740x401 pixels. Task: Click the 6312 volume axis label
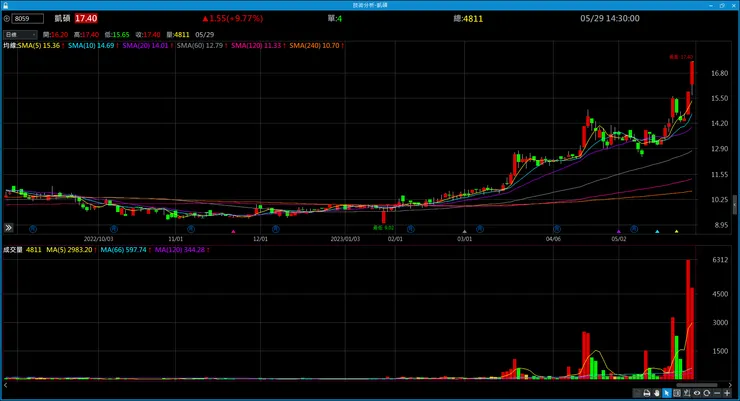click(720, 260)
